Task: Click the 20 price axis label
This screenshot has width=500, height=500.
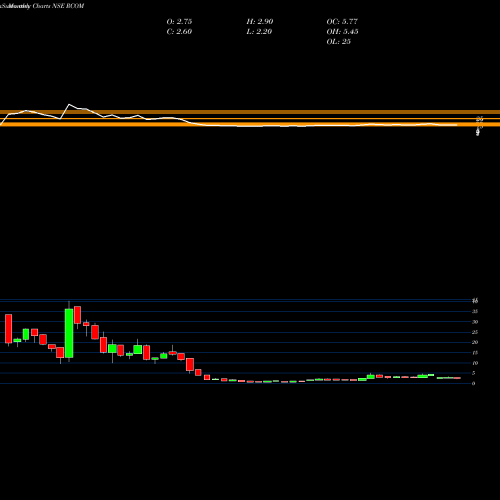Action: [475, 342]
